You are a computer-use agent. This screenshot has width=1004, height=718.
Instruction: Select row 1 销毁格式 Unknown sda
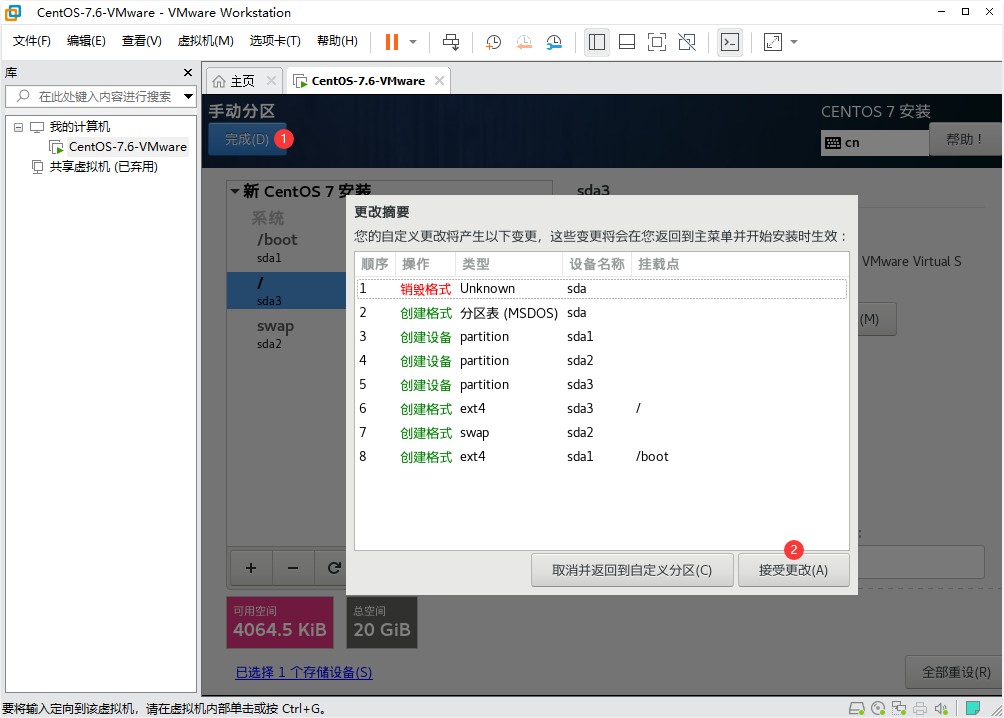click(602, 289)
